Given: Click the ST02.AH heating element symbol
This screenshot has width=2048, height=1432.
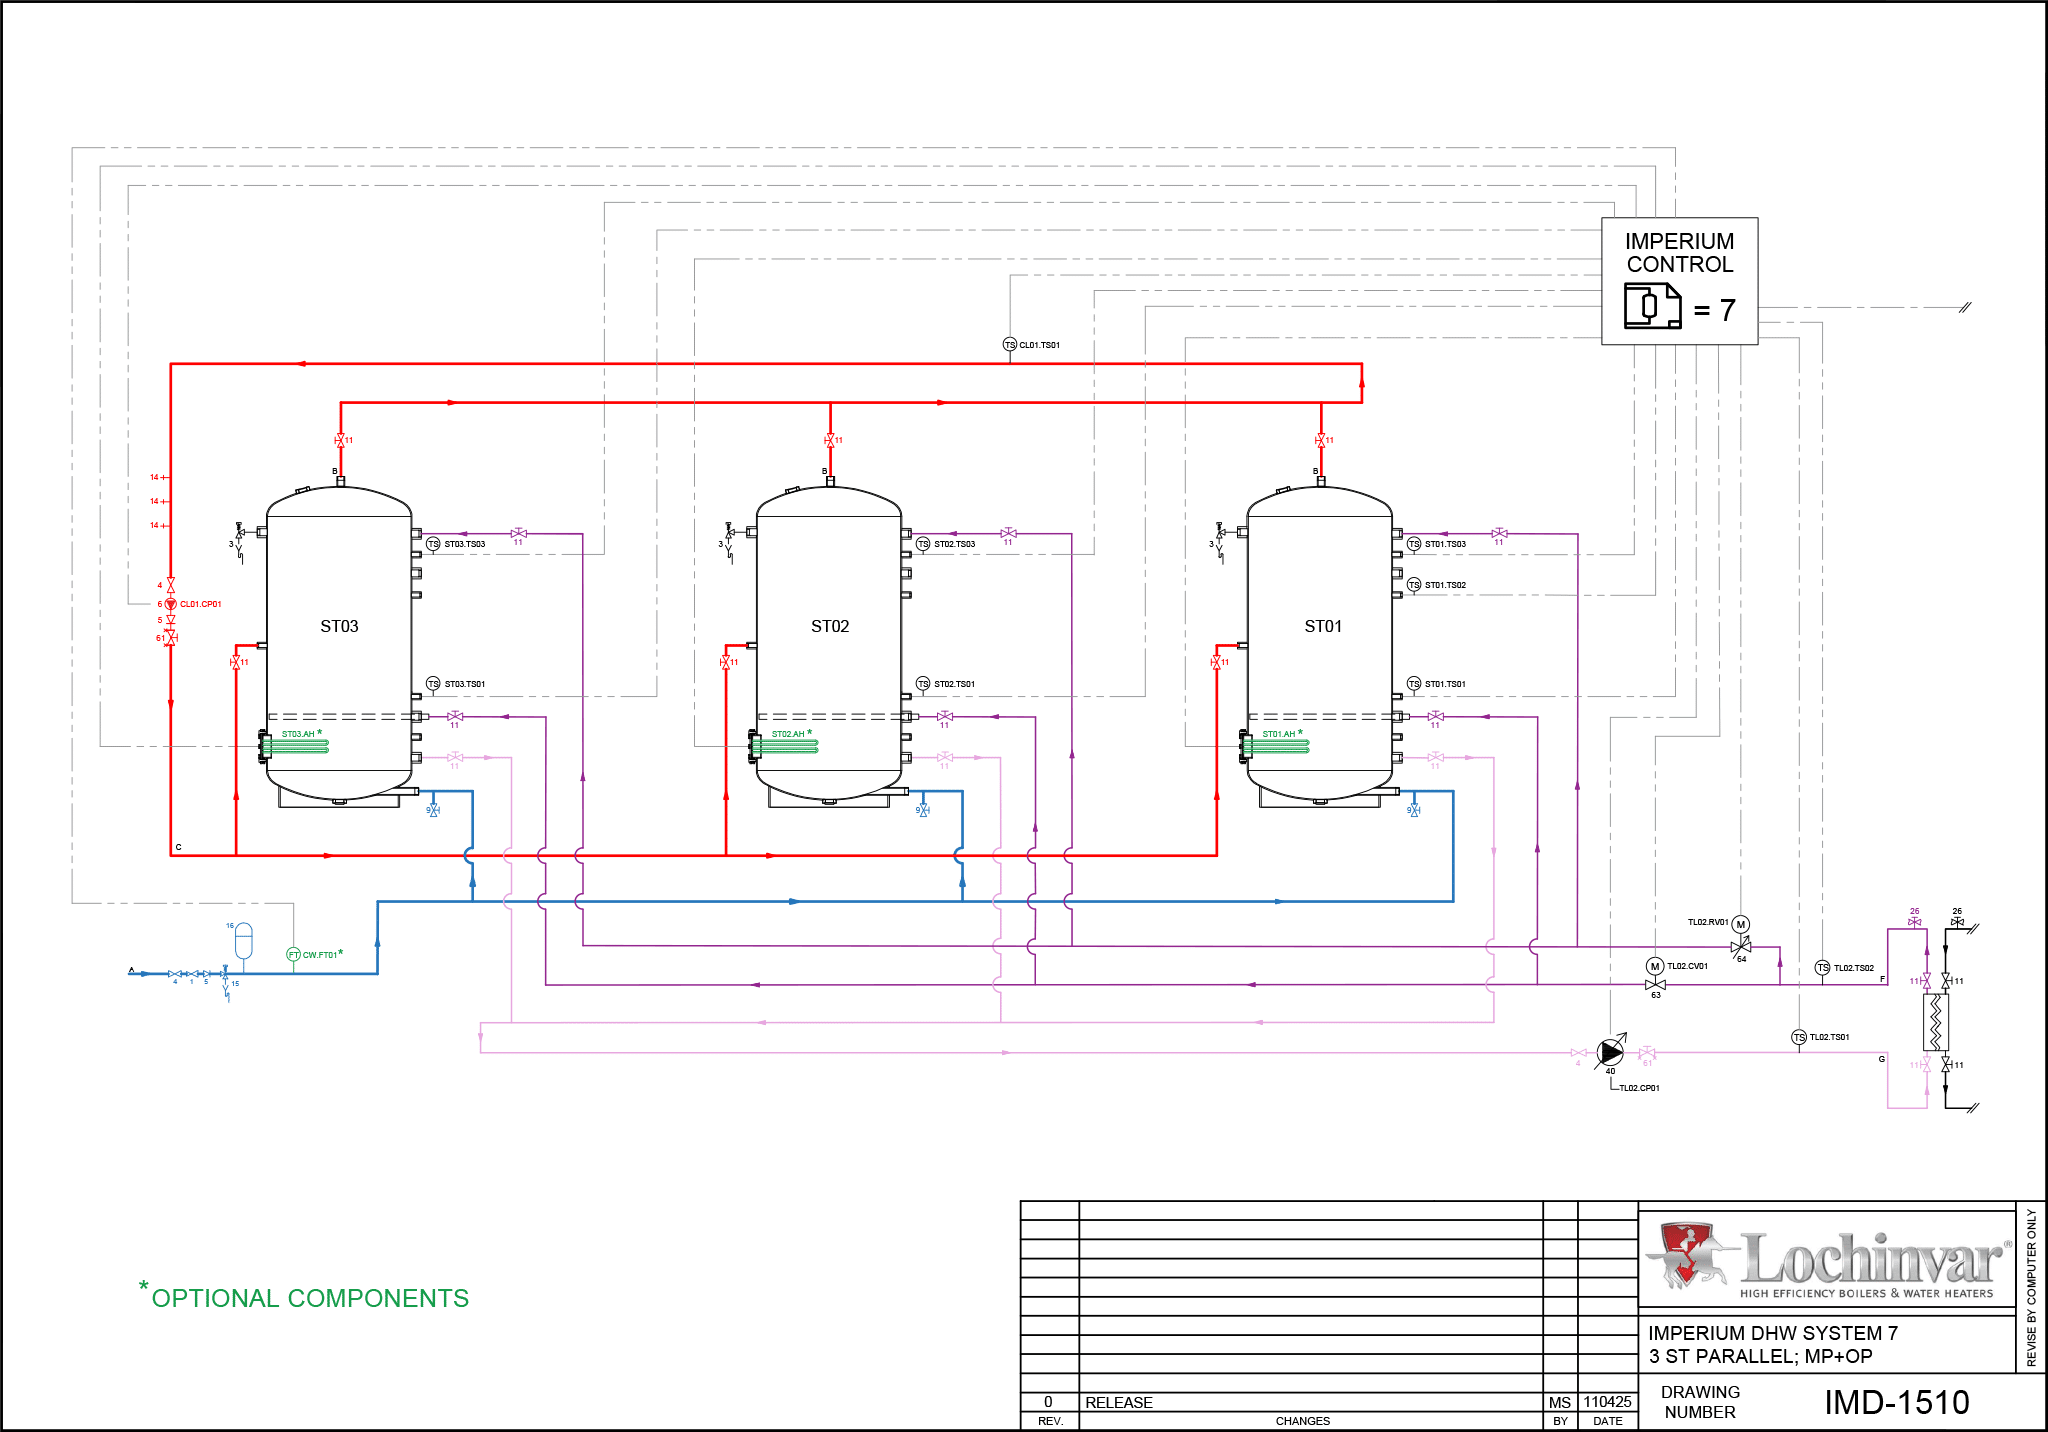Looking at the screenshot, I should click(785, 746).
